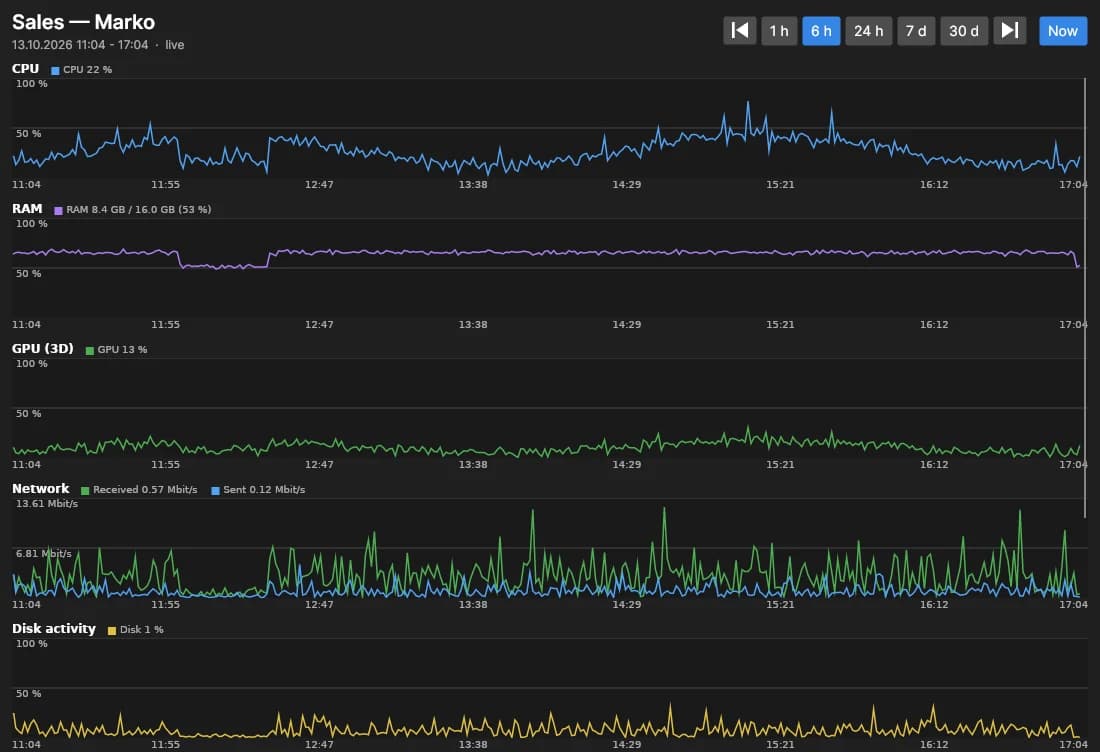1100x752 pixels.
Task: Click the 15:21 time label under CPU chart
Action: click(x=780, y=184)
